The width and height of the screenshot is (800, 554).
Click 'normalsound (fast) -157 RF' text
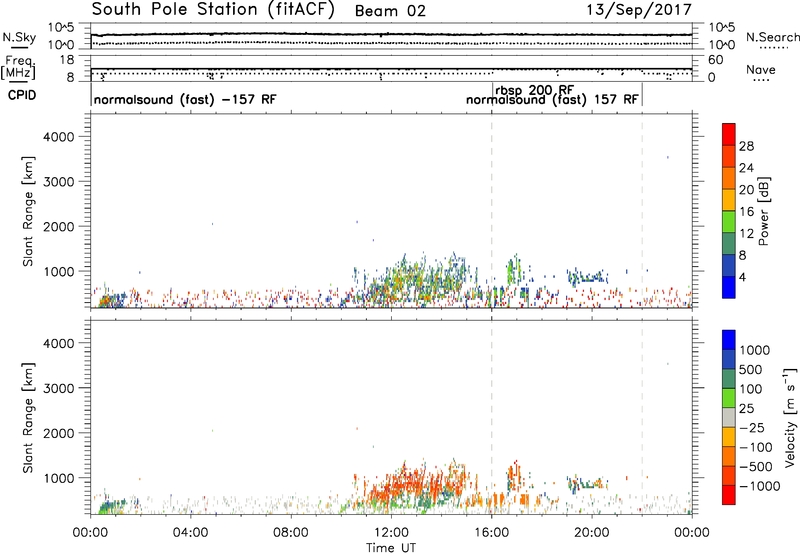click(185, 99)
